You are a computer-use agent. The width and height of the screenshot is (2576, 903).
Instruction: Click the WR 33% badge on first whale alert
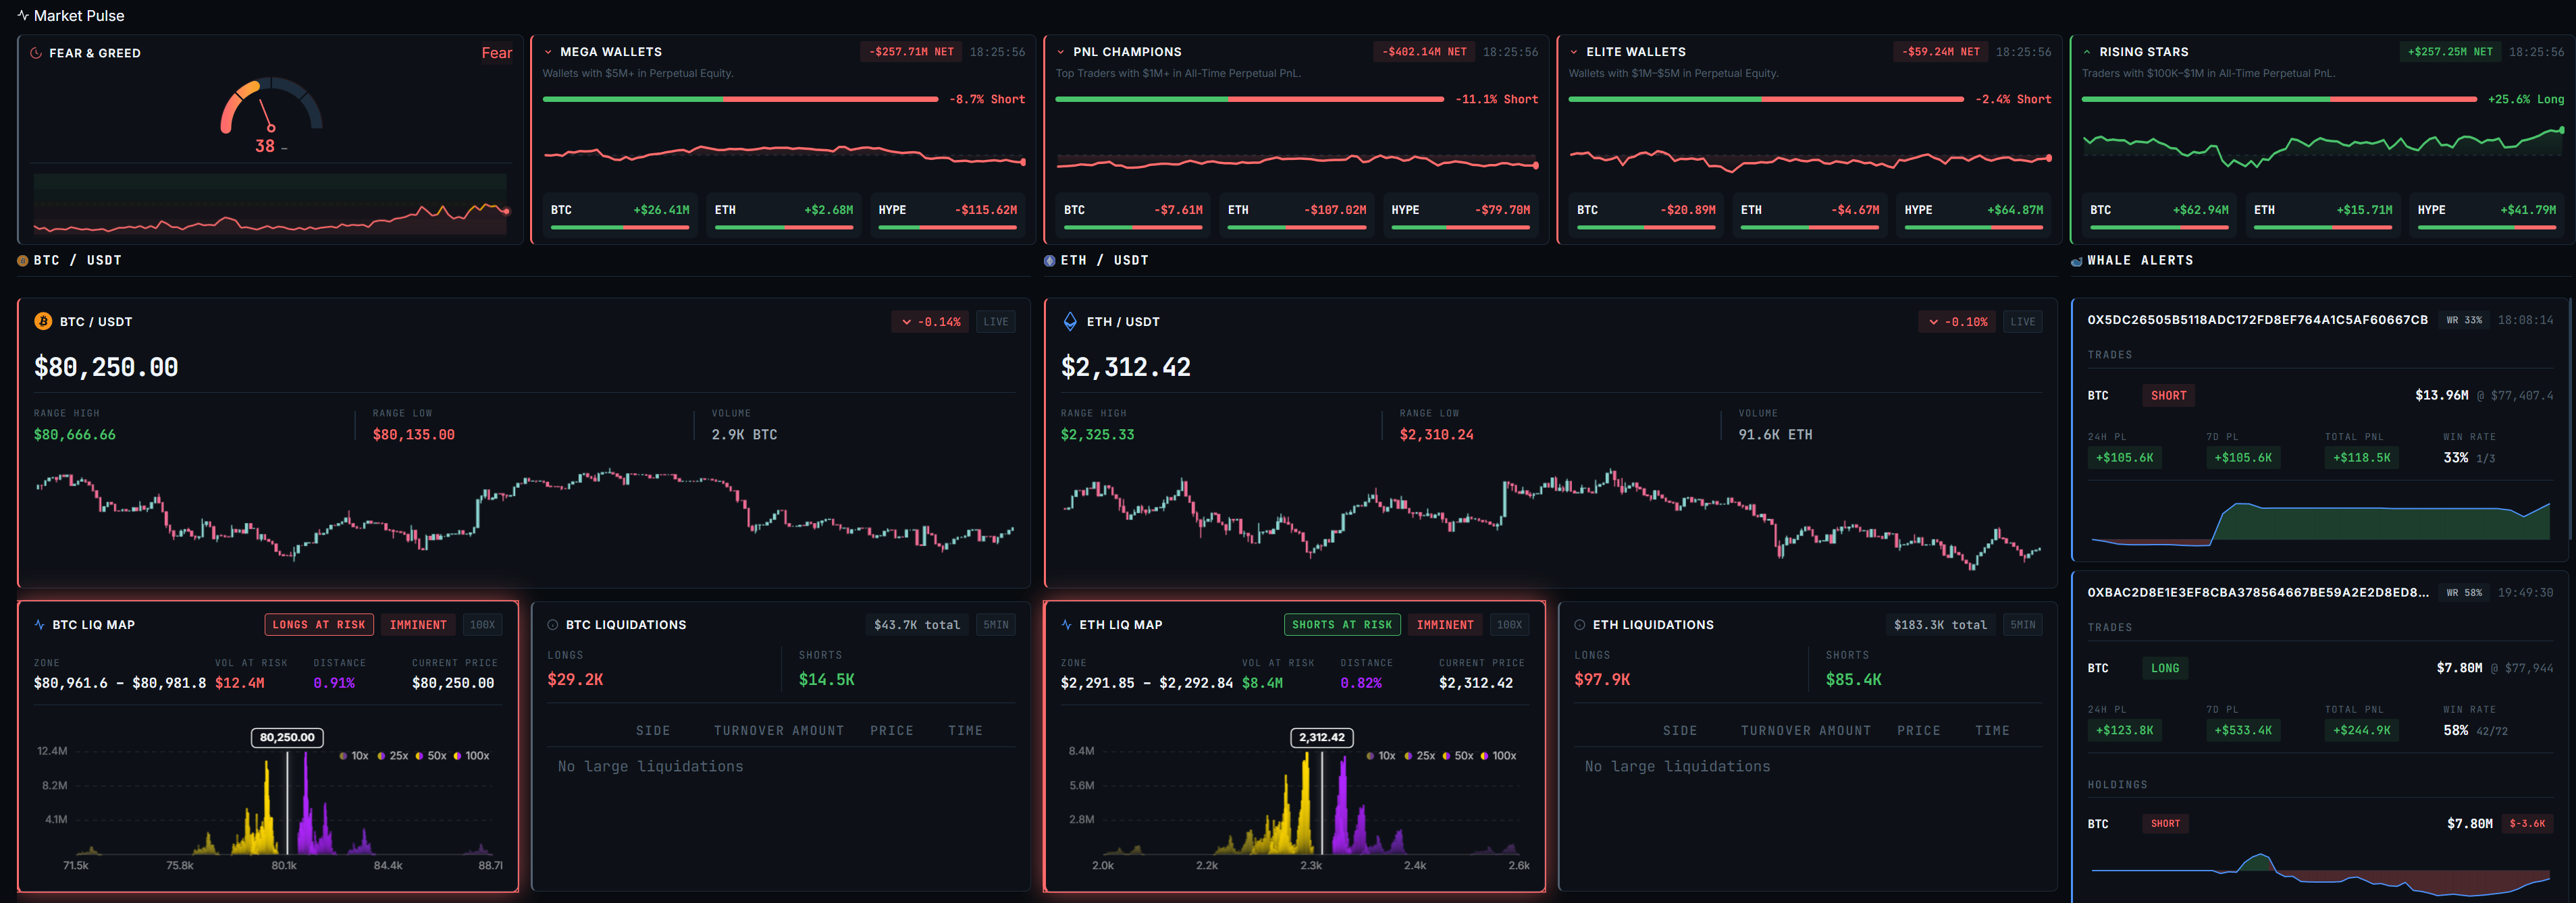click(x=2464, y=320)
